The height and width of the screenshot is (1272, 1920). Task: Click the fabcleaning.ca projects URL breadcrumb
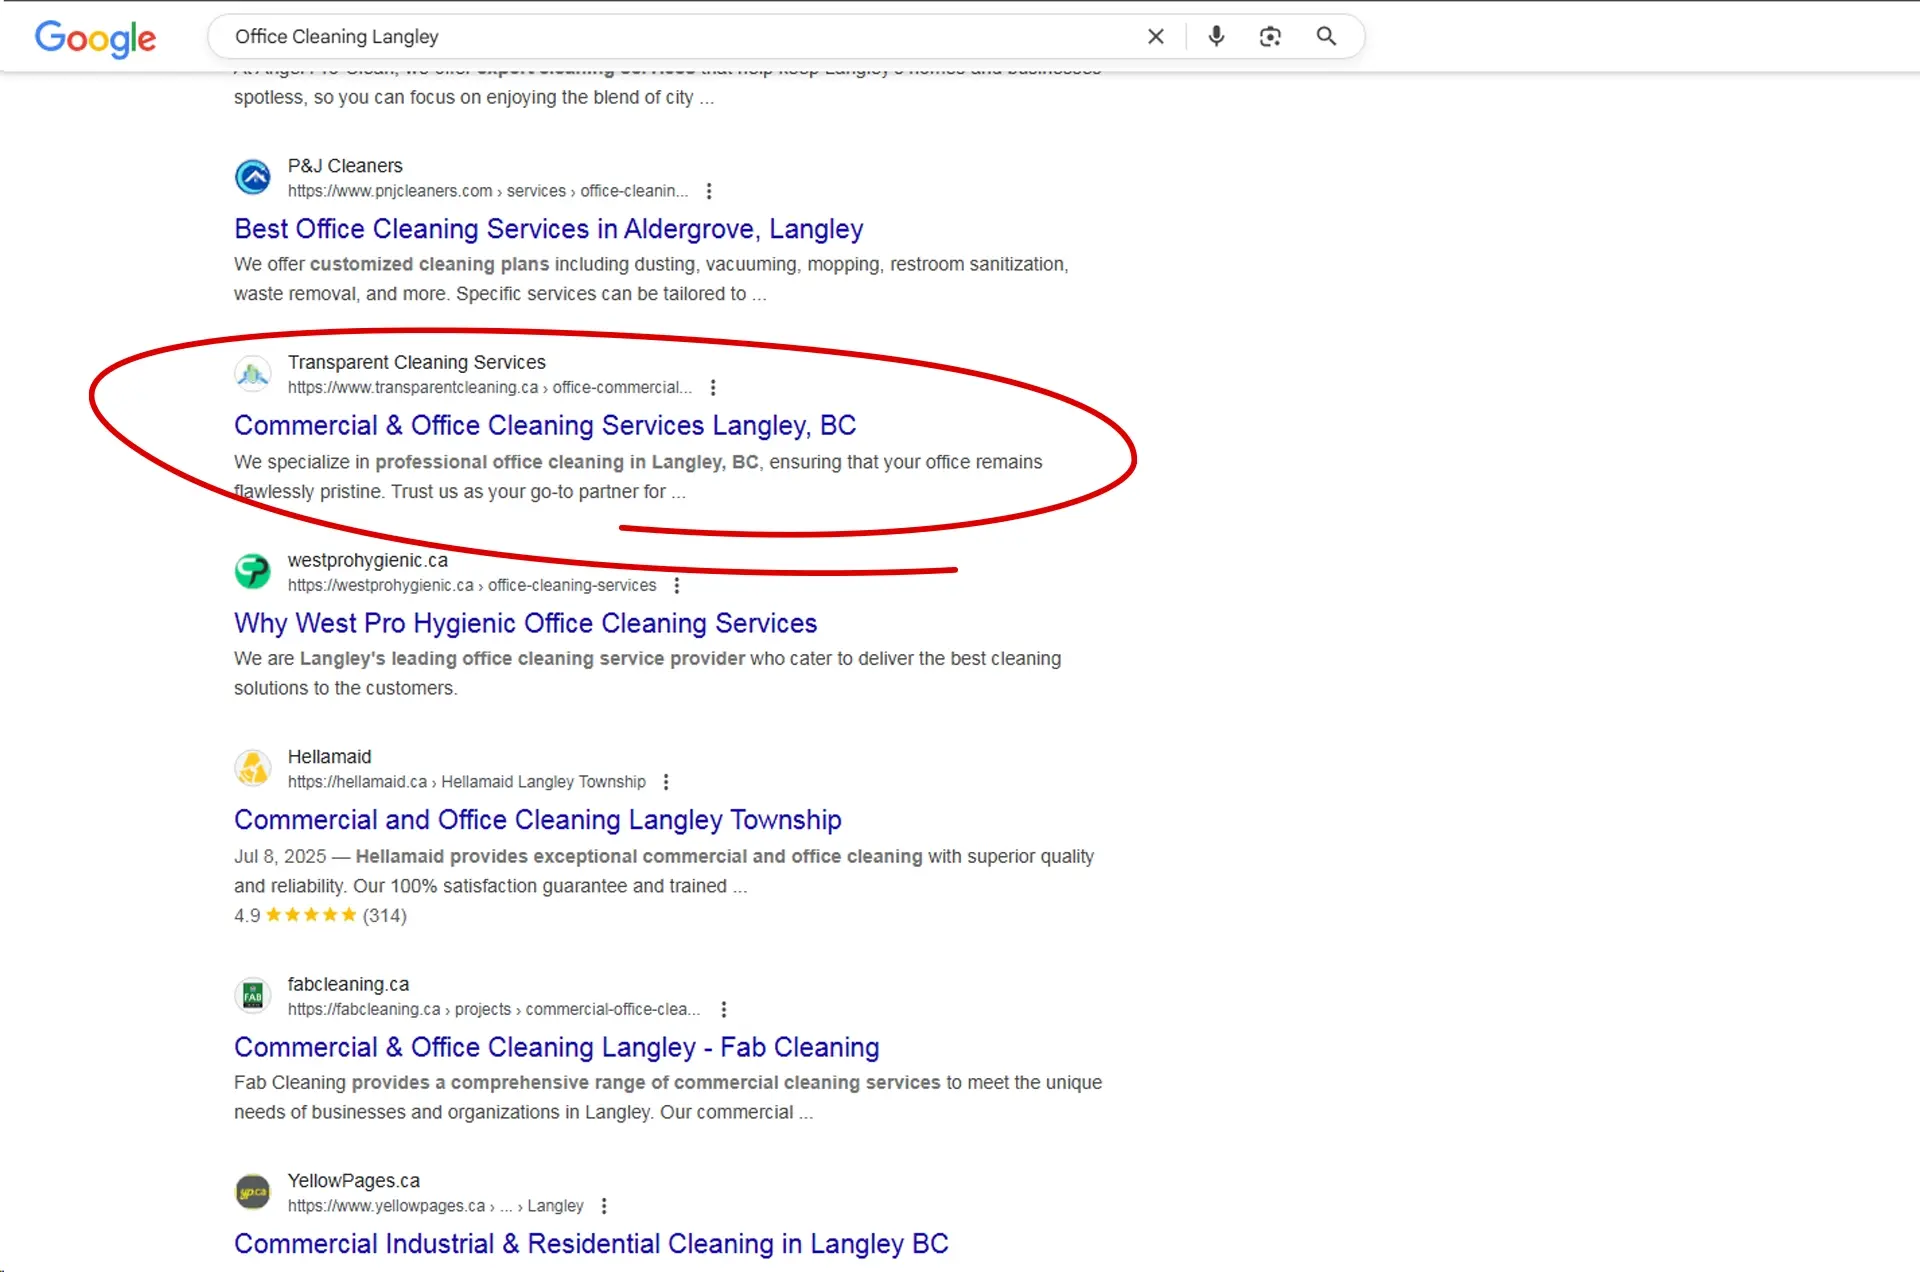point(494,1010)
